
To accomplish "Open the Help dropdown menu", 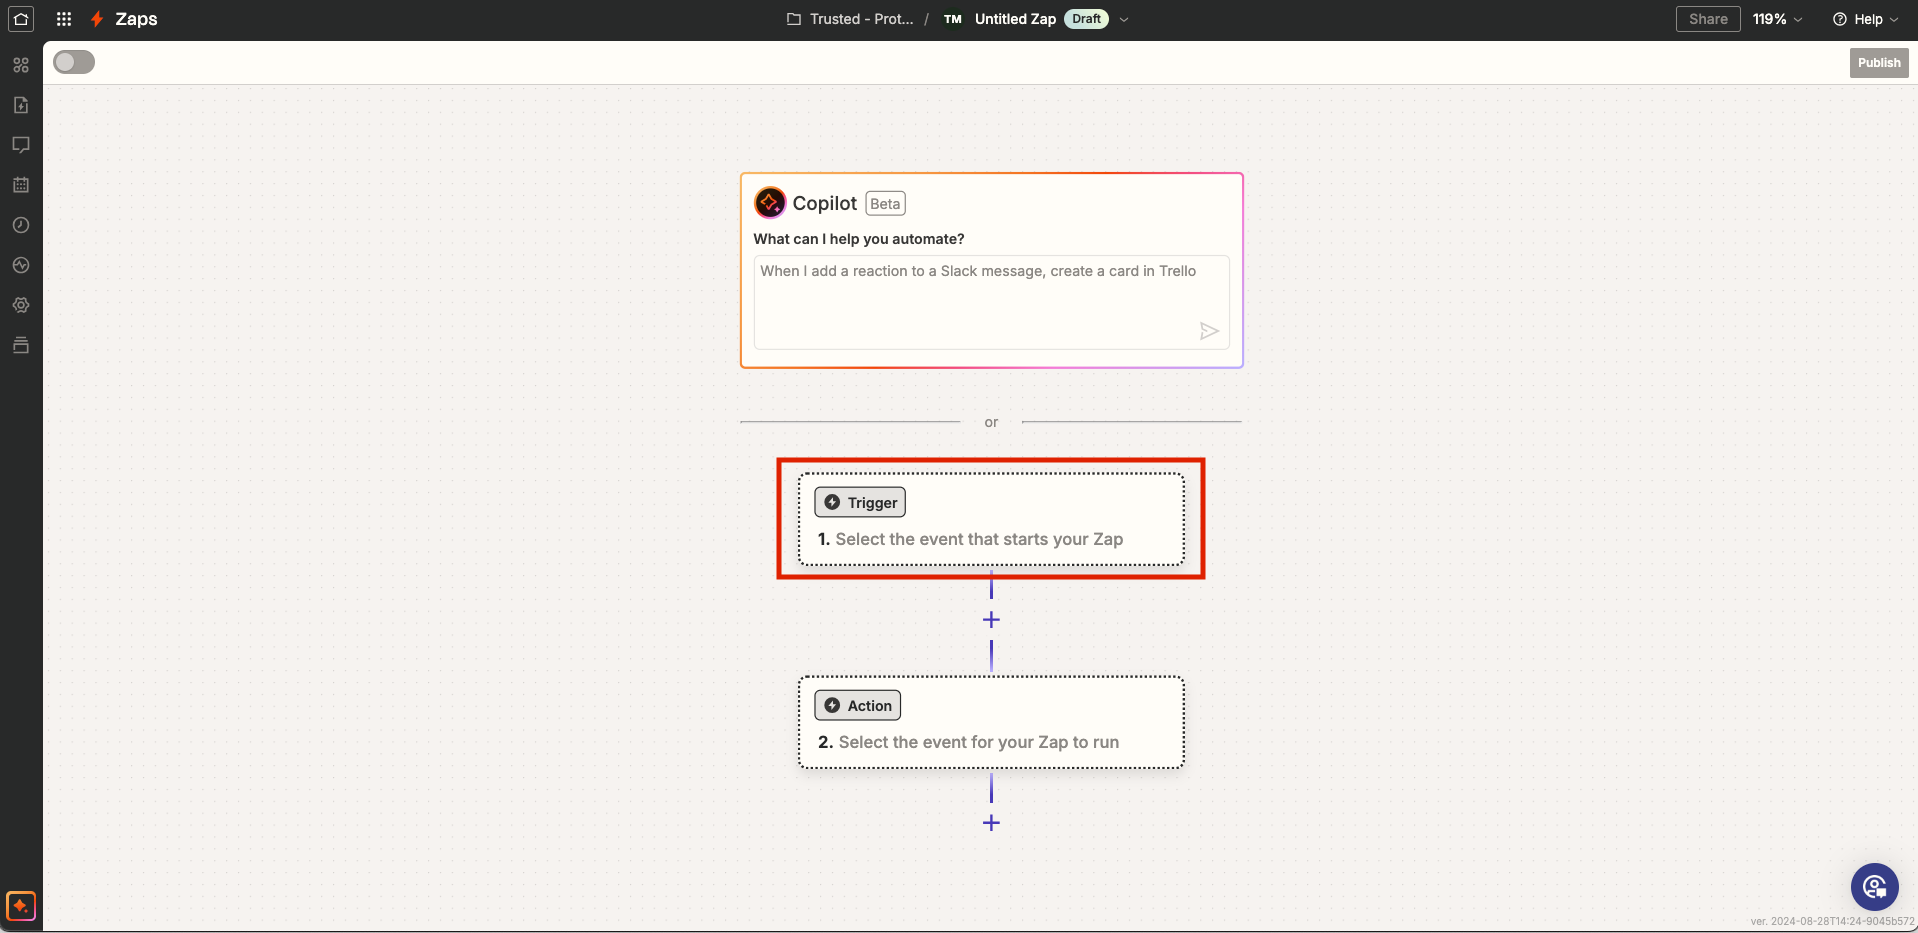I will click(1865, 19).
